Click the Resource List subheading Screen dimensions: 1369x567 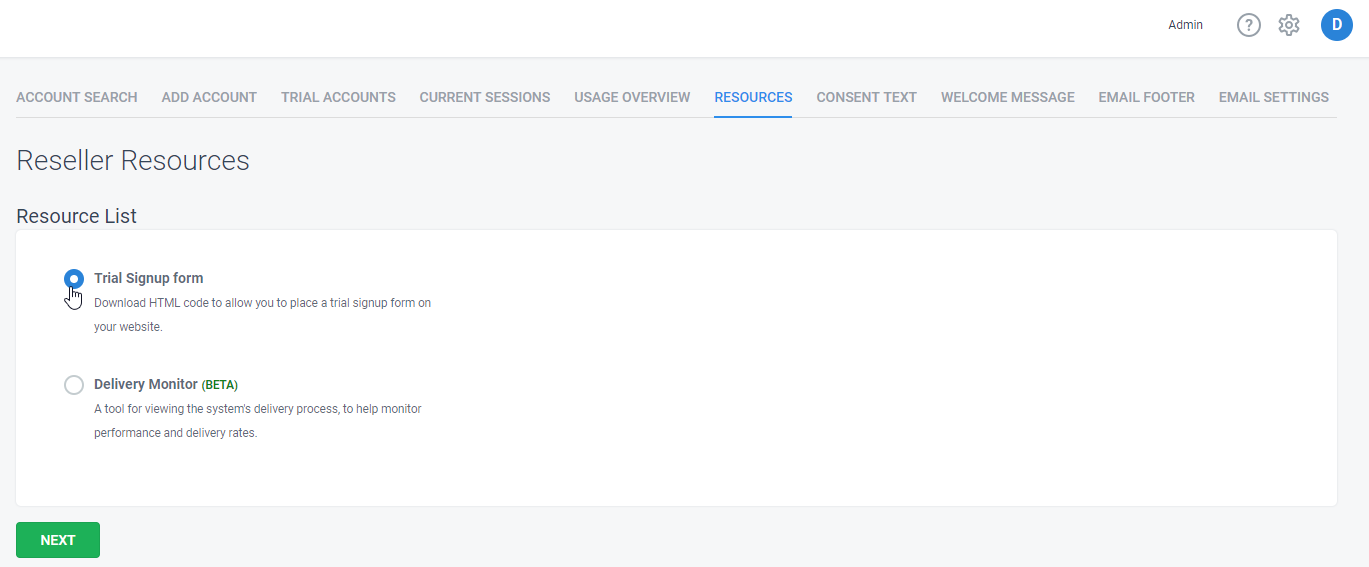(x=77, y=216)
